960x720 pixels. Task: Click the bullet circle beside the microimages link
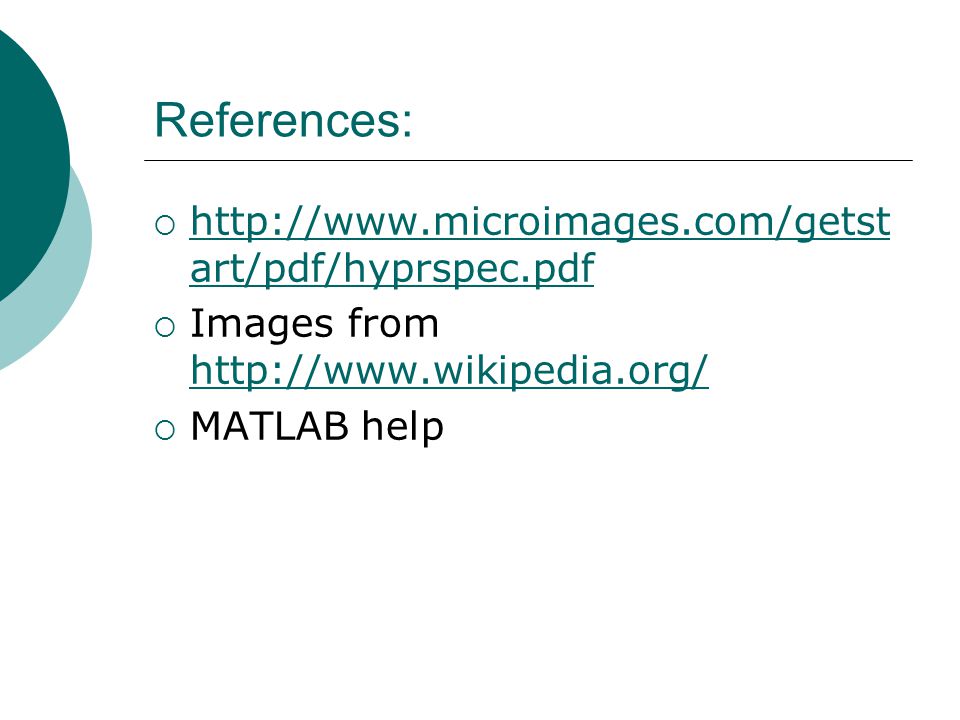click(165, 226)
